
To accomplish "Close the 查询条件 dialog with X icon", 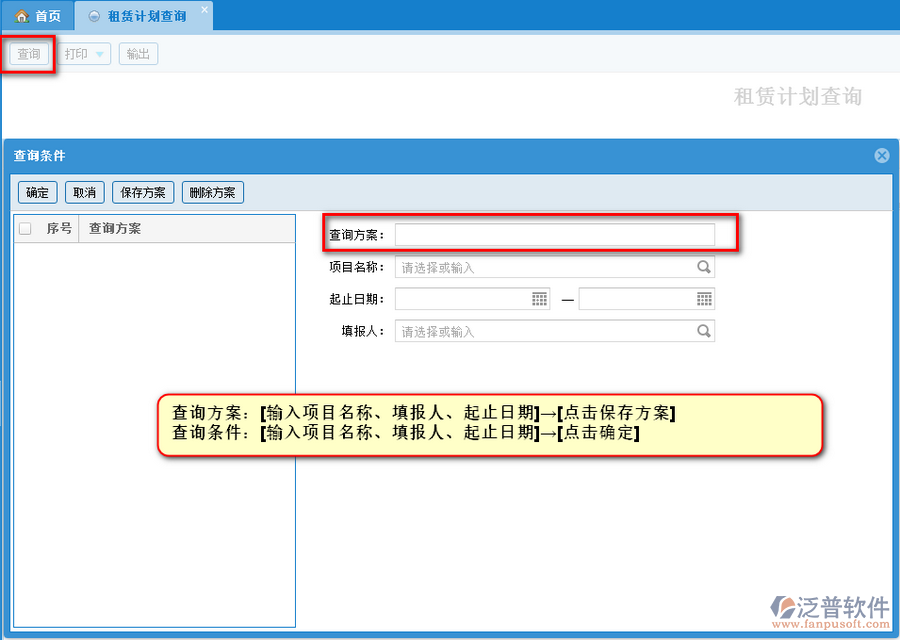I will click(881, 155).
